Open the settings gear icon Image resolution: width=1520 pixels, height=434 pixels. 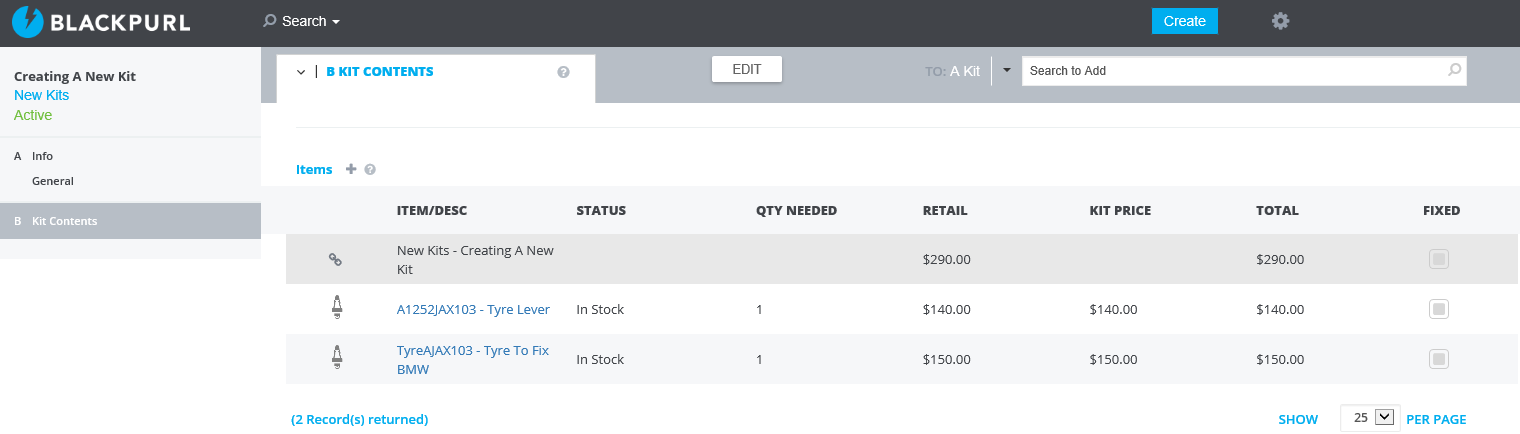pos(1280,21)
